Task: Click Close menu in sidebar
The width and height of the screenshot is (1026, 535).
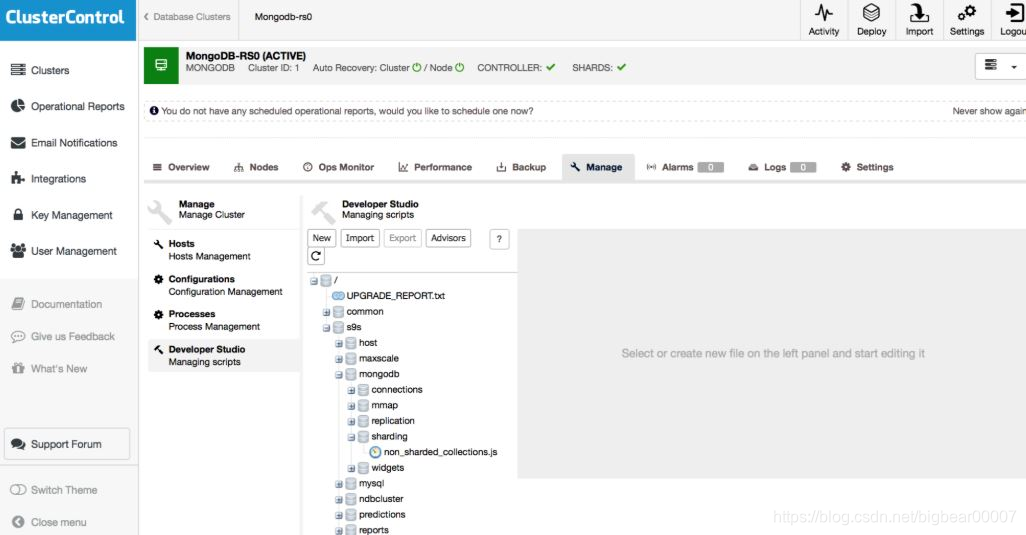Action: (x=48, y=522)
